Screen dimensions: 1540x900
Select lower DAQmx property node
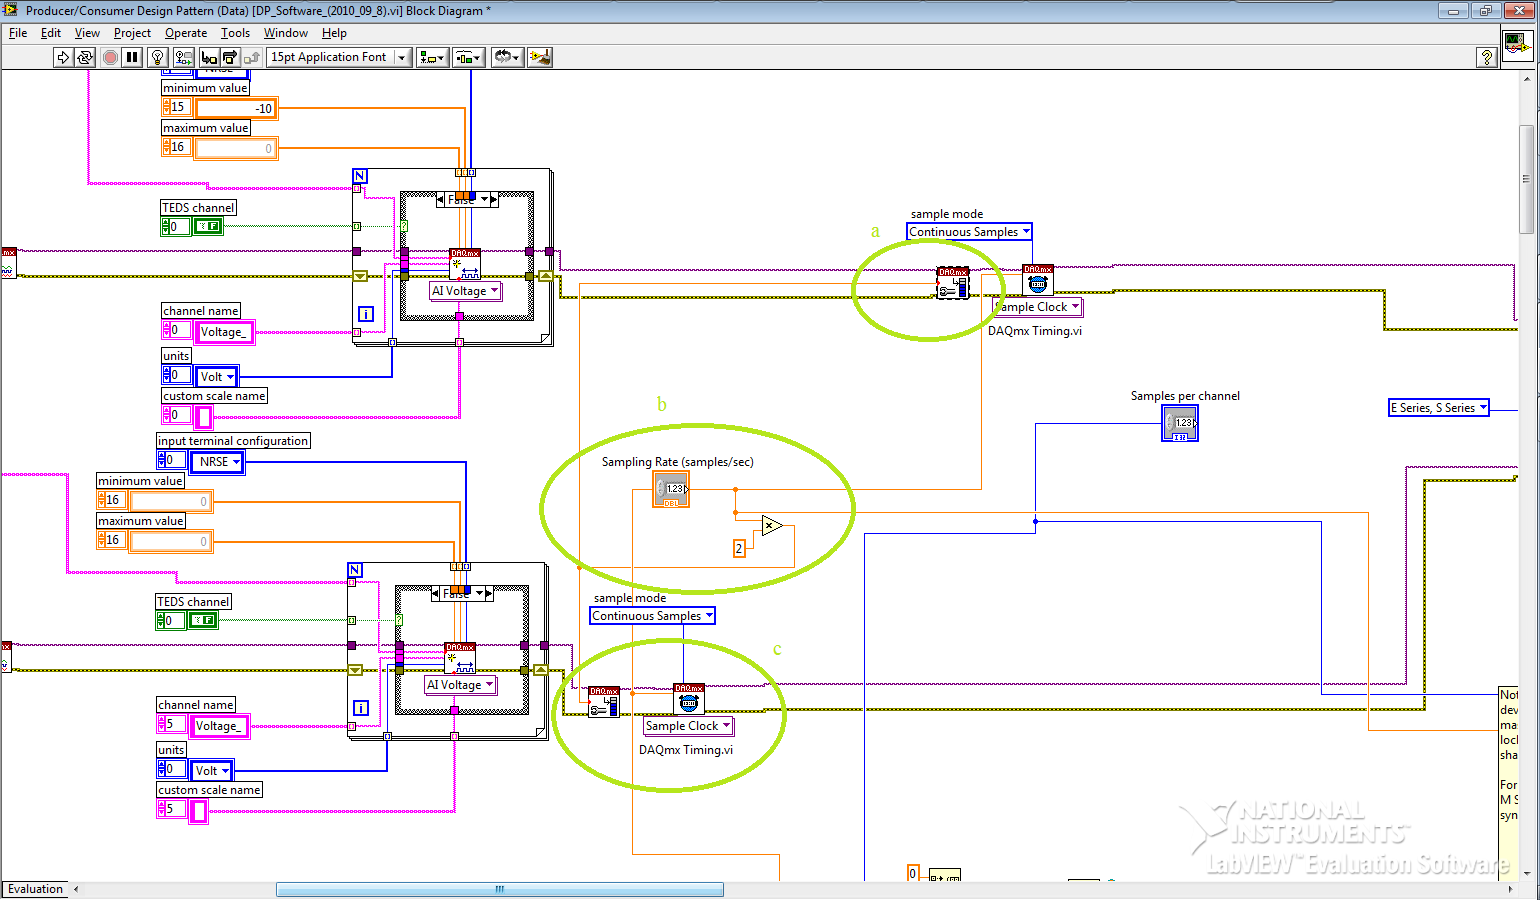pyautogui.click(x=604, y=702)
